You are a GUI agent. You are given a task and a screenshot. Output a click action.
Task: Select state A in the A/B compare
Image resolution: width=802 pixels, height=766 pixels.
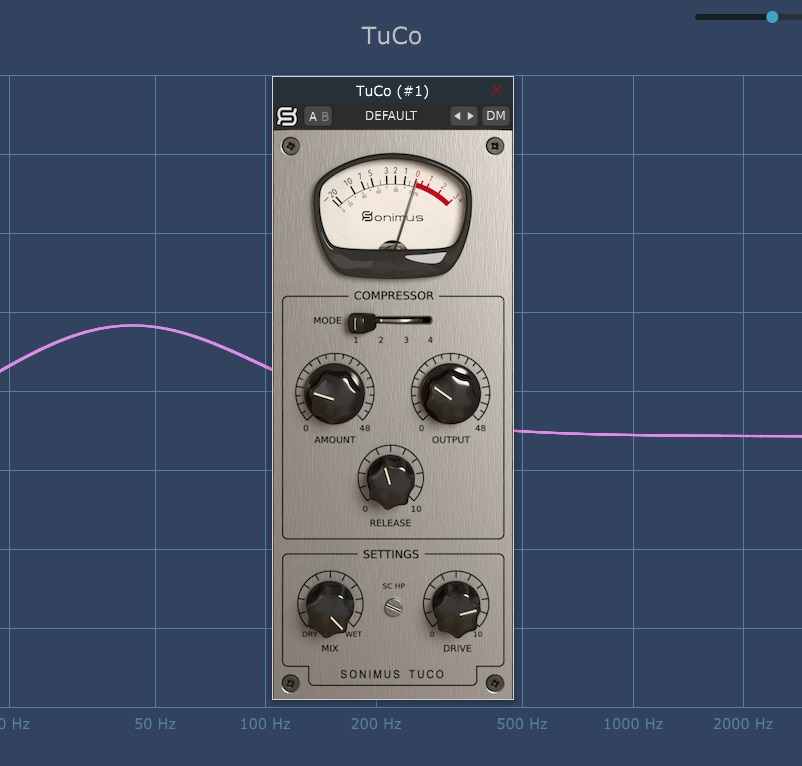(313, 117)
